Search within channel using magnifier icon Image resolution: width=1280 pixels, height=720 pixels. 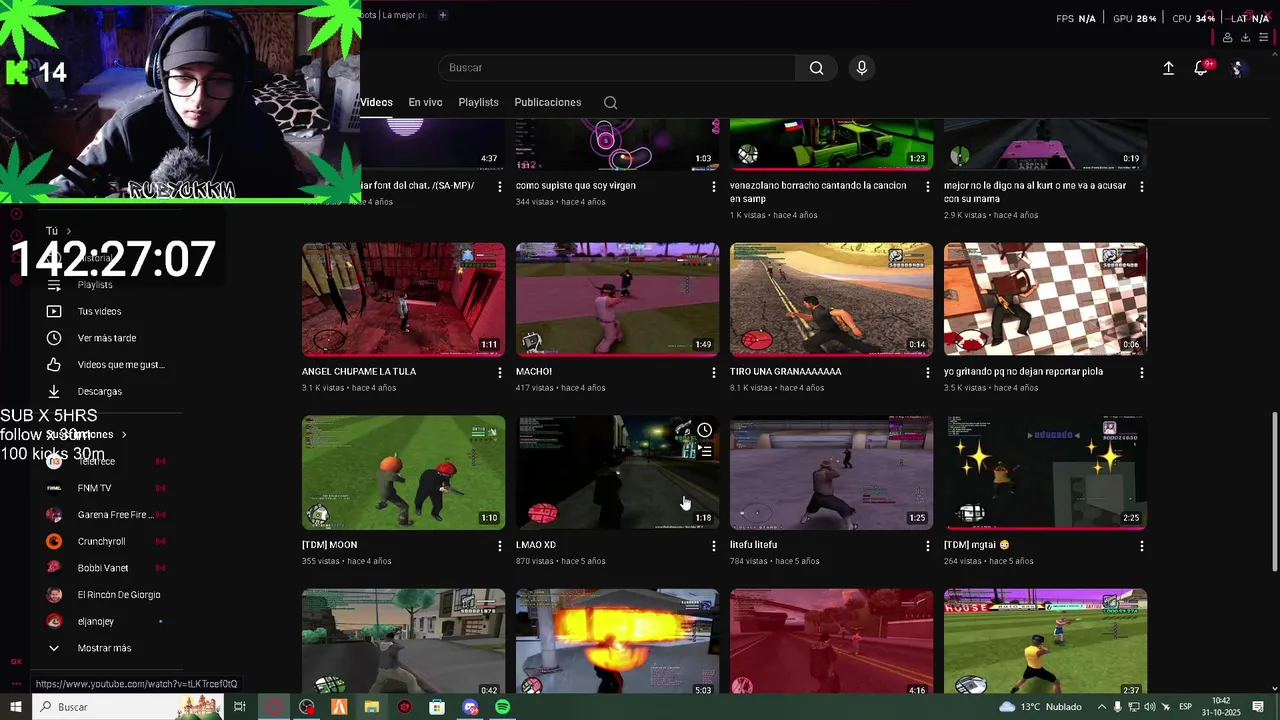[x=610, y=102]
